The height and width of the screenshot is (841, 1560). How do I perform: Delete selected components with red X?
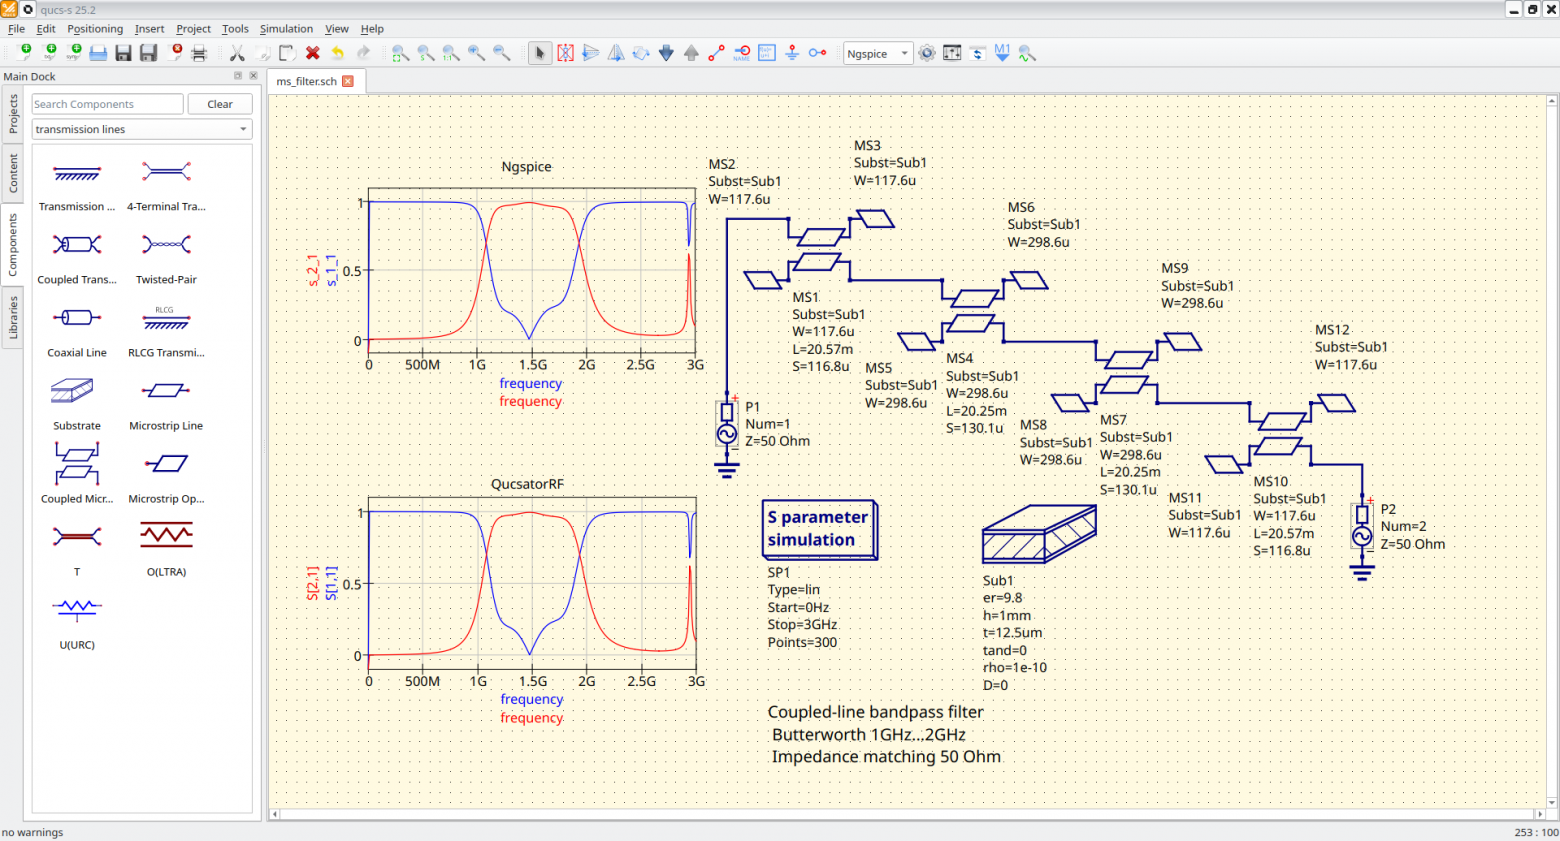(x=312, y=53)
